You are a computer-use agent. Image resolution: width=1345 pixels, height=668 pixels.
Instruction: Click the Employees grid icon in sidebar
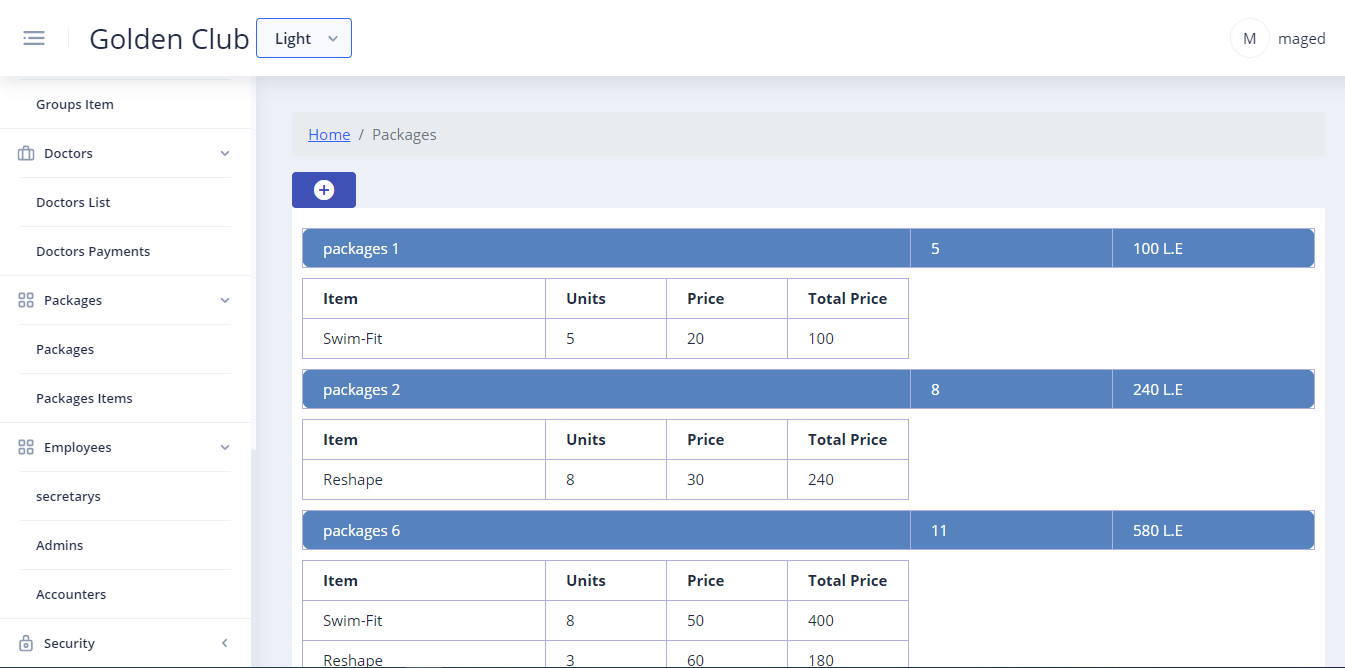[x=26, y=448]
